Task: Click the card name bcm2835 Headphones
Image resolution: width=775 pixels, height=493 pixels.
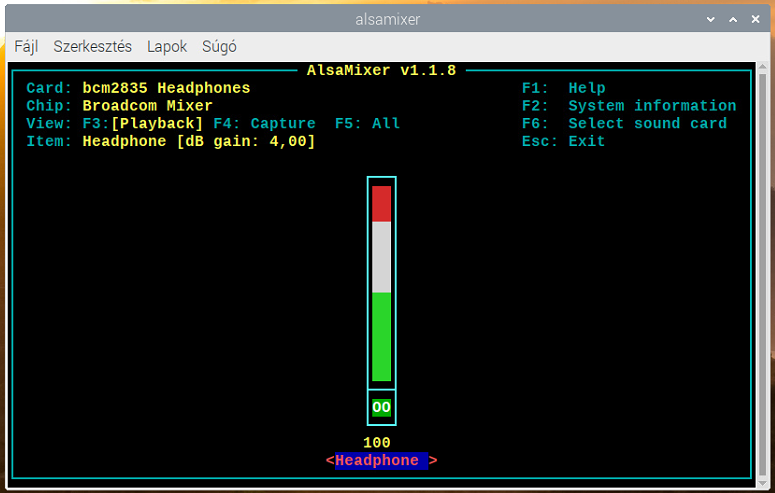Action: pos(166,88)
